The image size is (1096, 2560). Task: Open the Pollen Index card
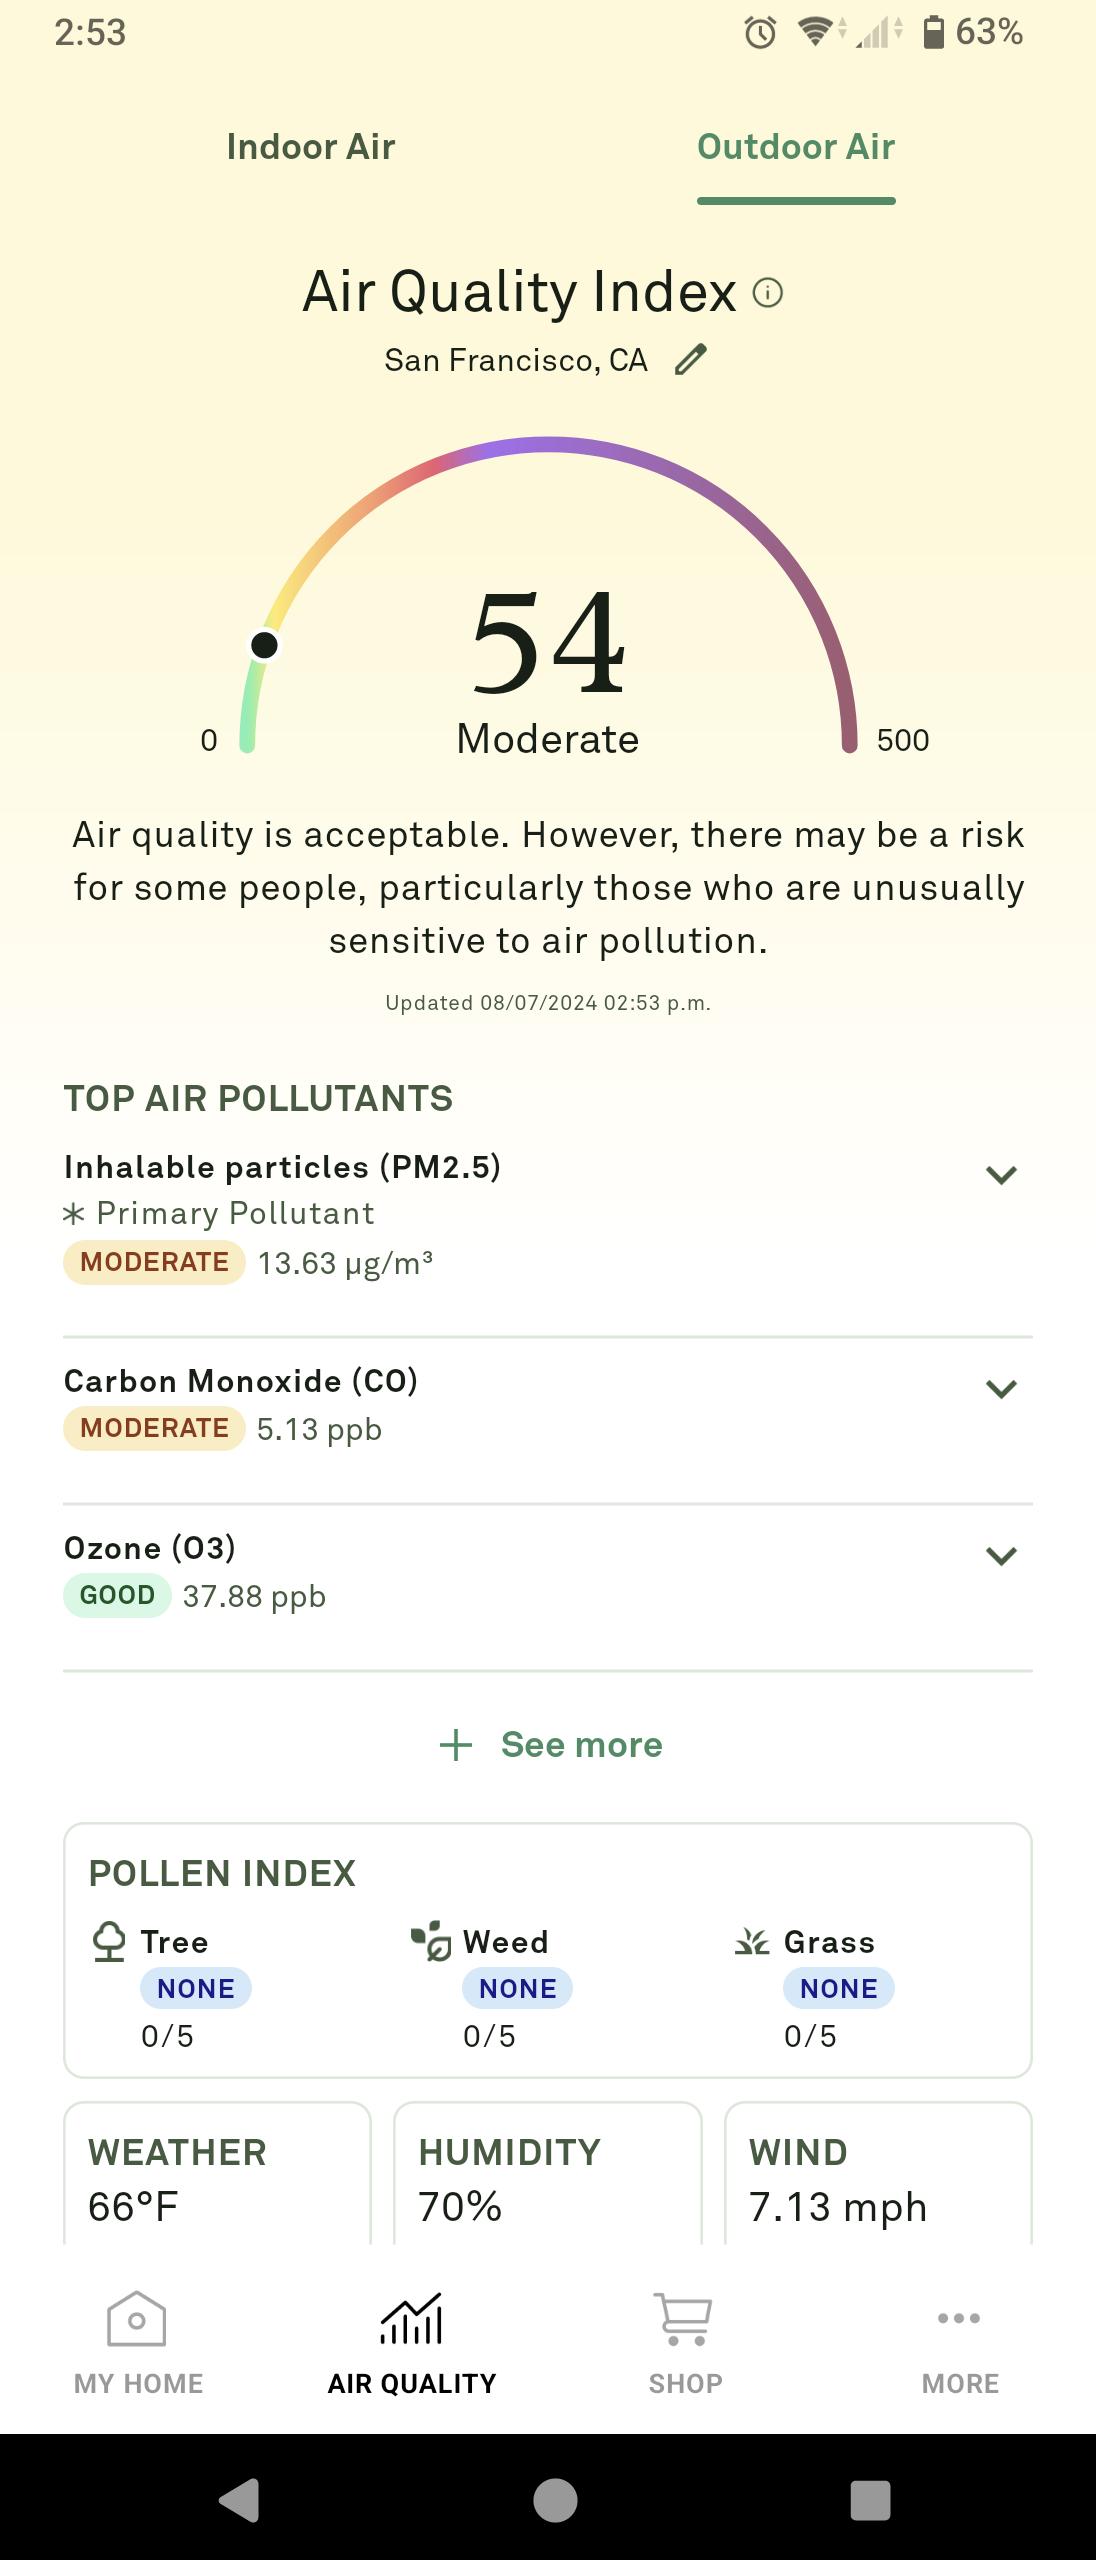point(547,1950)
